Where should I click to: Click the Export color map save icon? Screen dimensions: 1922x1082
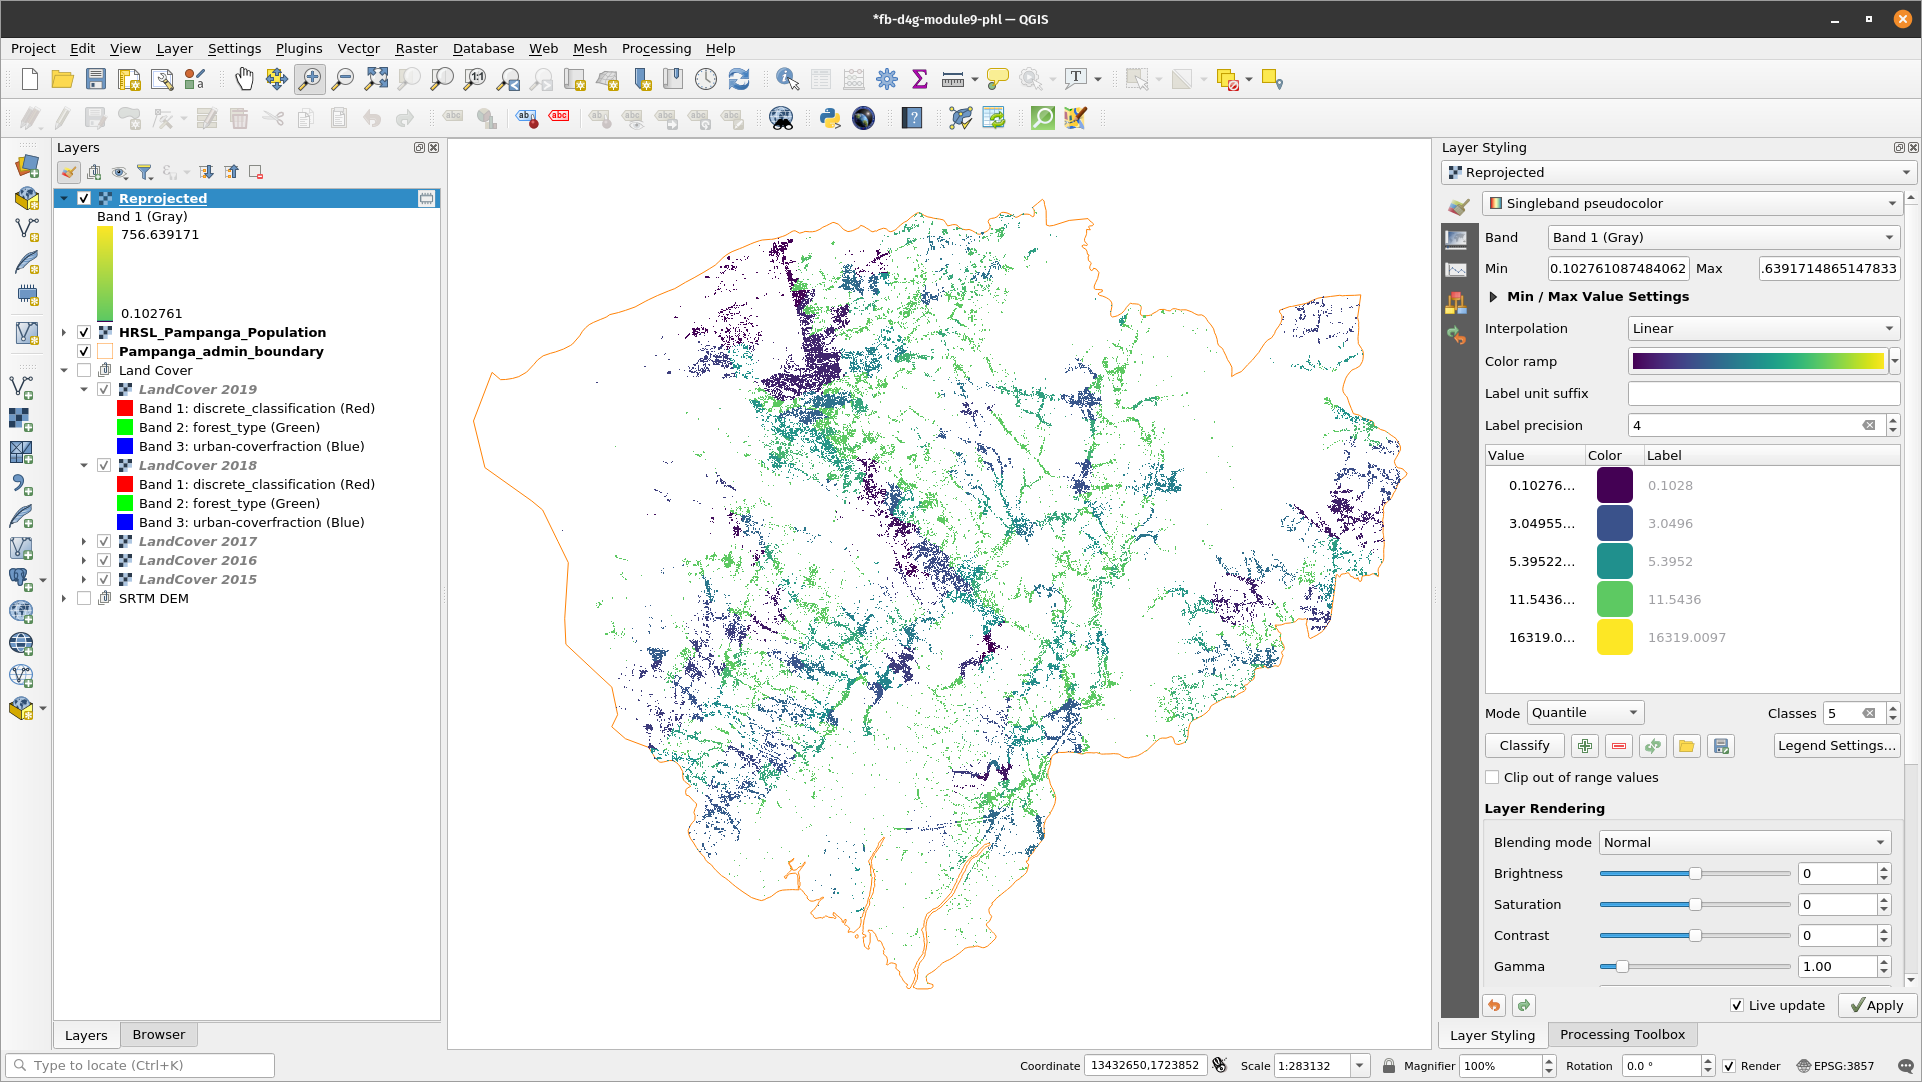(1721, 746)
